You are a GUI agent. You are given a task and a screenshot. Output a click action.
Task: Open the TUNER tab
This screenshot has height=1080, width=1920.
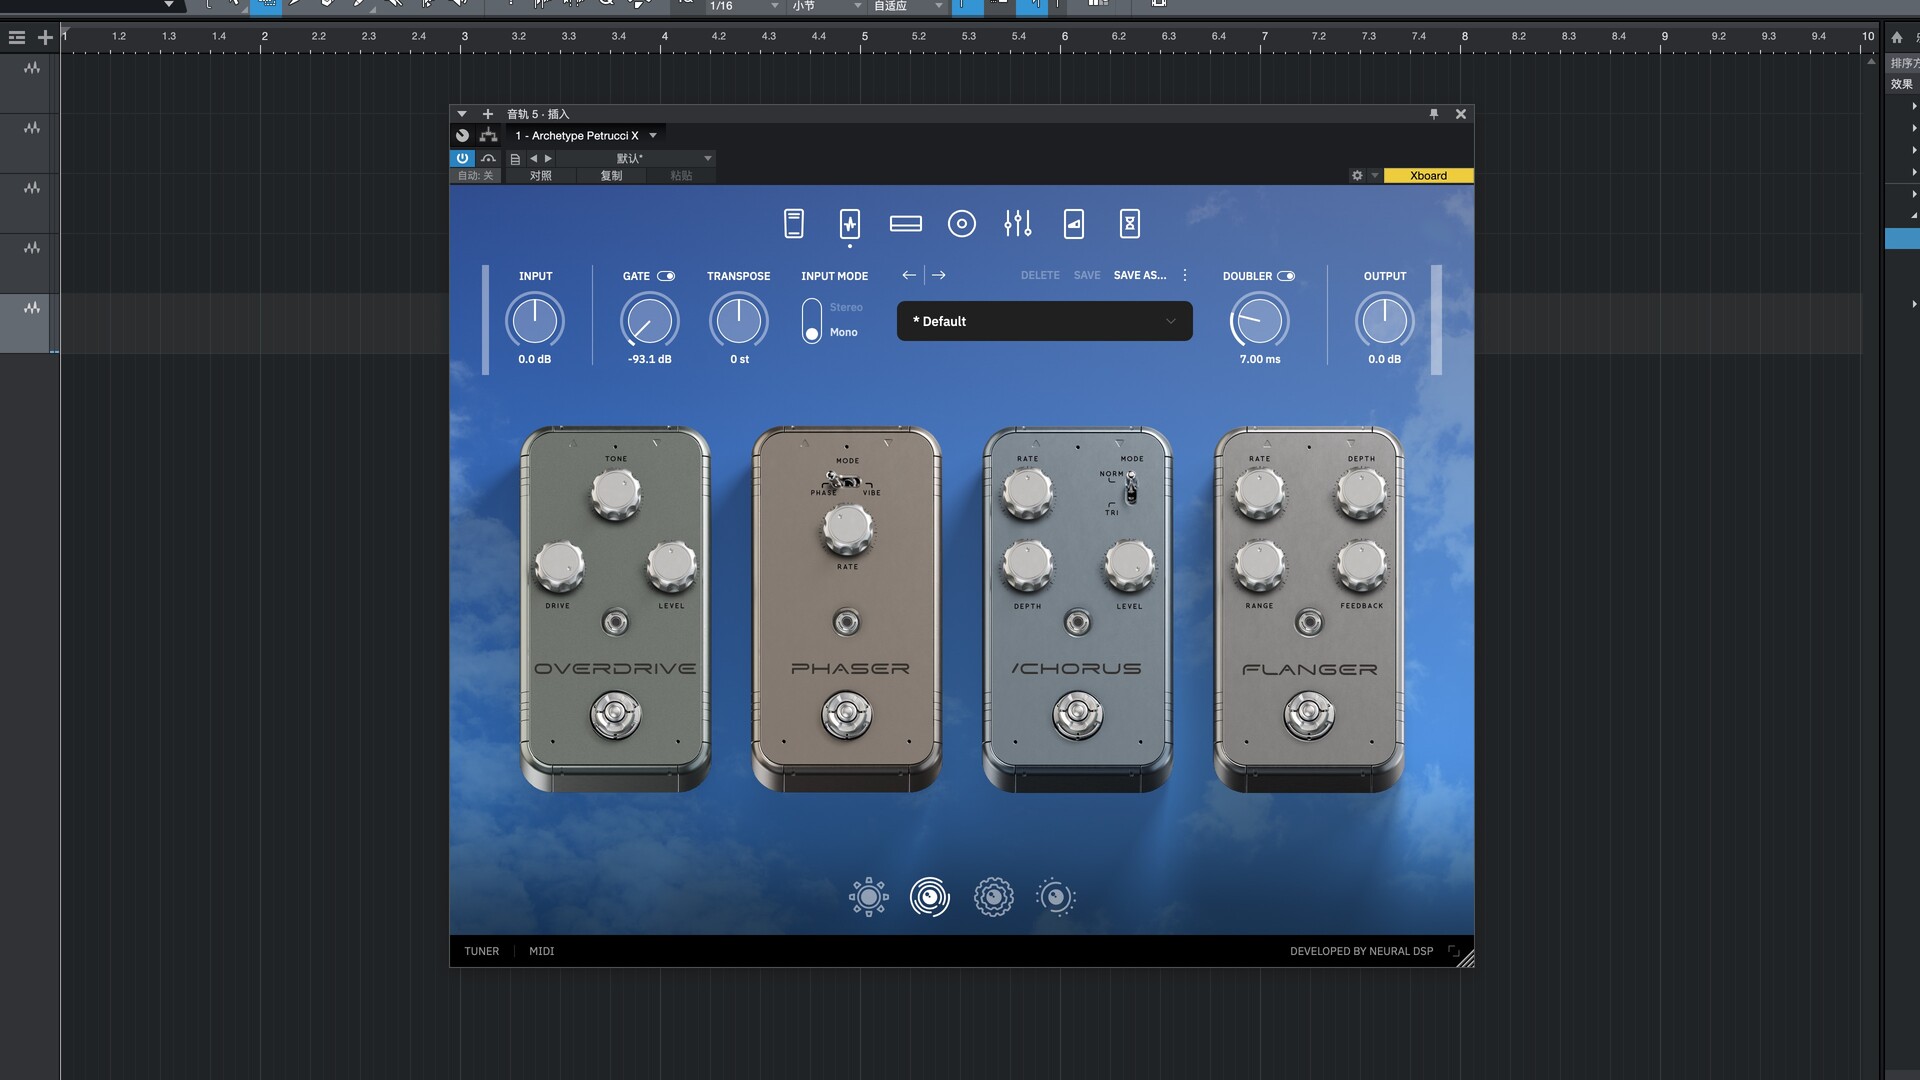[x=481, y=951]
